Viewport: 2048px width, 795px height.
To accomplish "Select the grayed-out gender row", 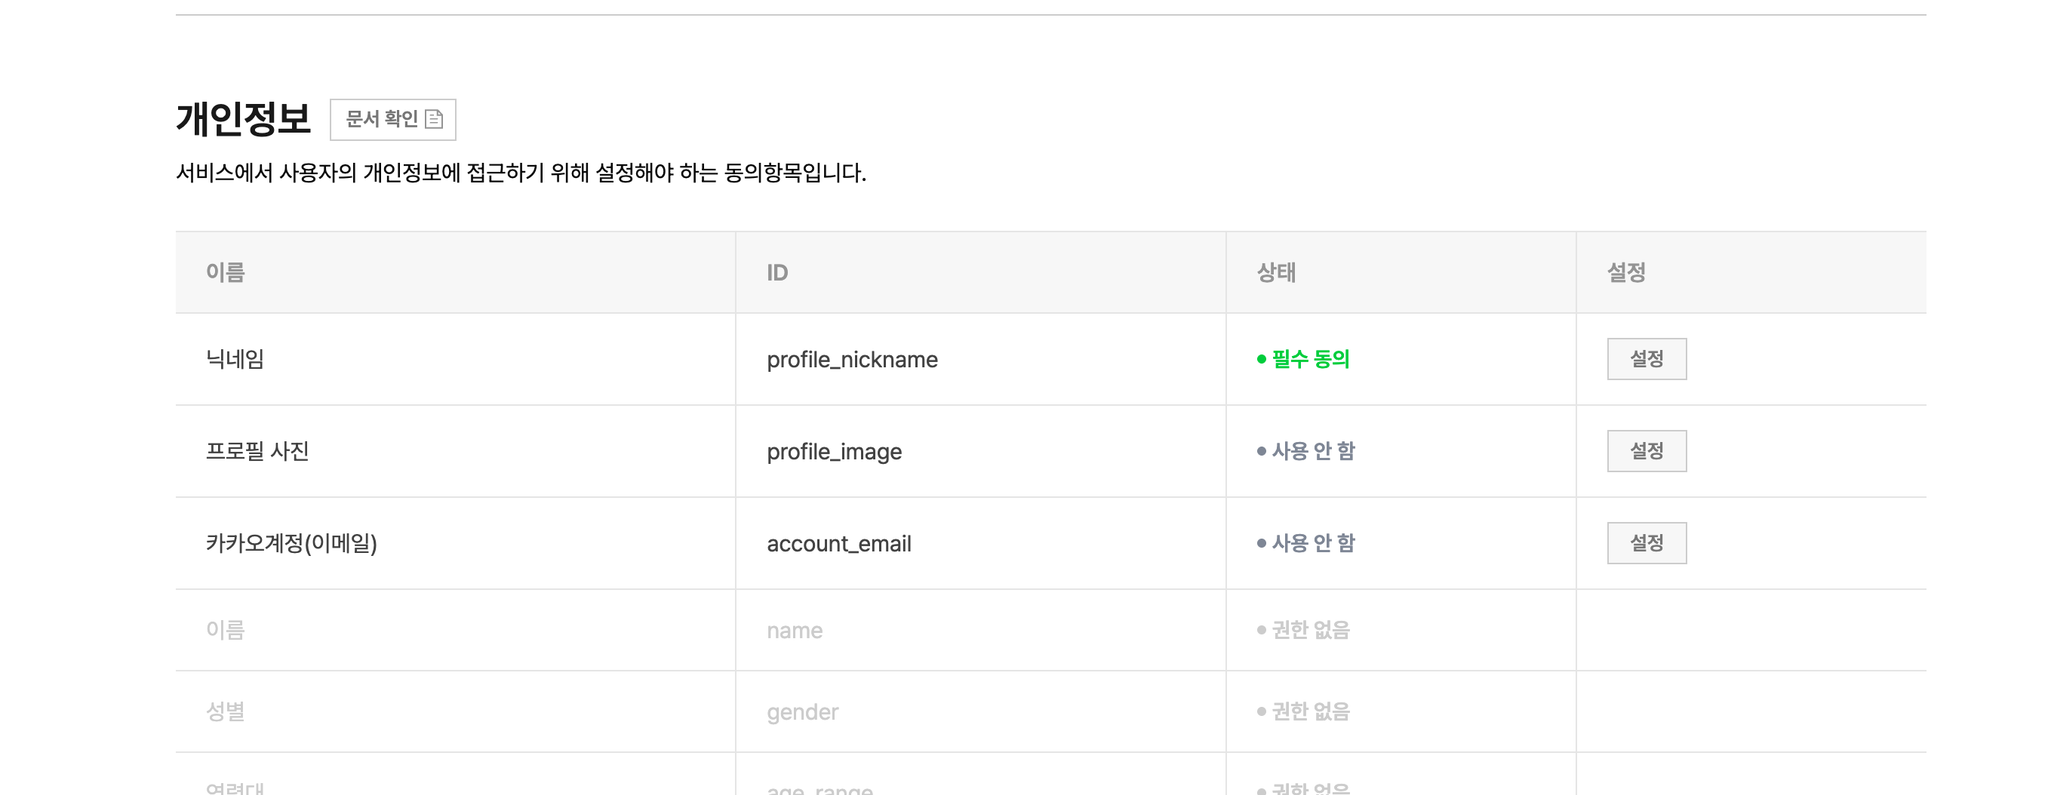I will (802, 711).
